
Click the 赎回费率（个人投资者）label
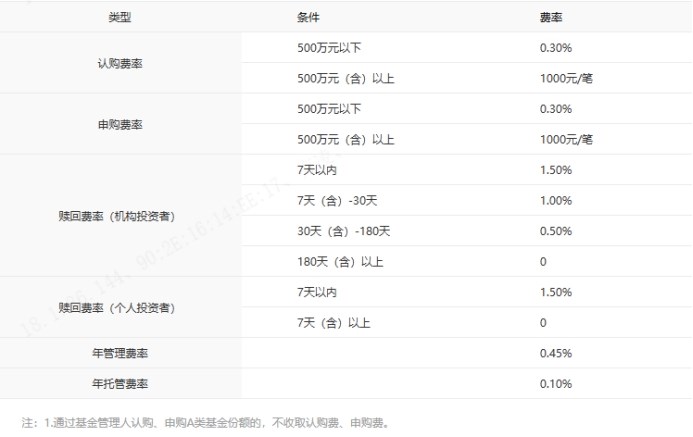(119, 307)
